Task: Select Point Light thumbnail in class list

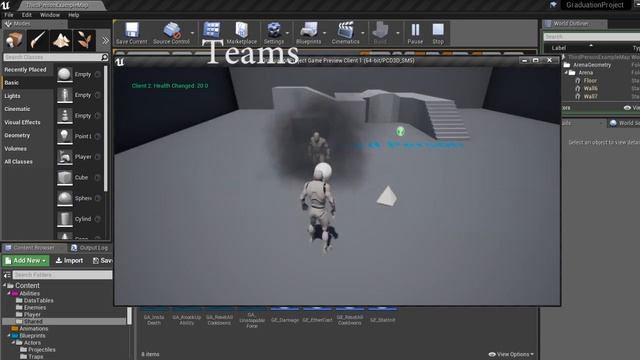Action: pos(64,136)
